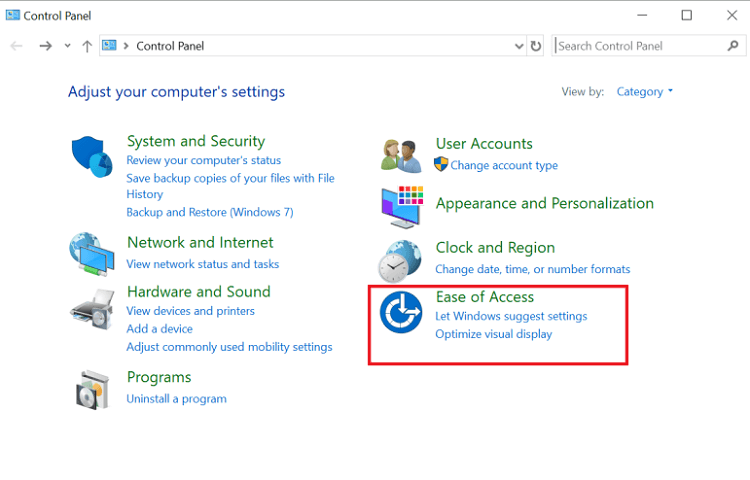Click the Hardware and Sound printer icon
Image resolution: width=750 pixels, height=480 pixels.
92,306
